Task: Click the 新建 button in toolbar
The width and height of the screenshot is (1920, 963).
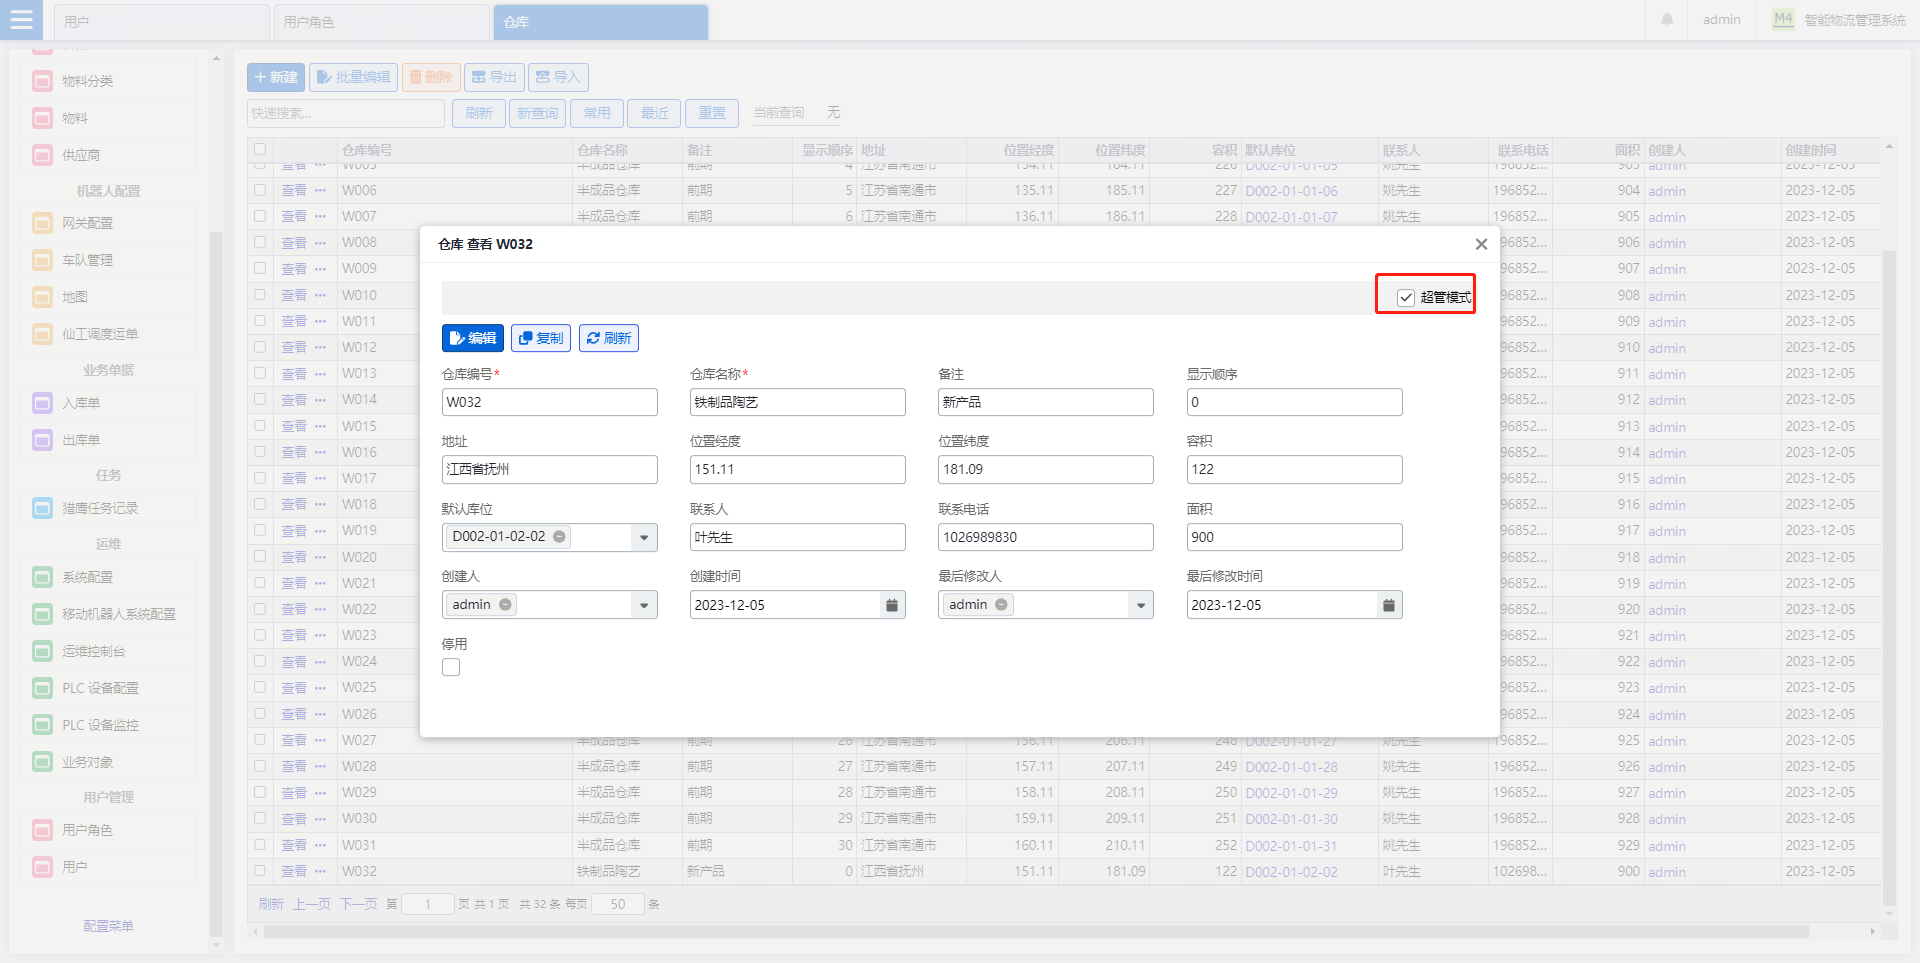Action: (276, 77)
